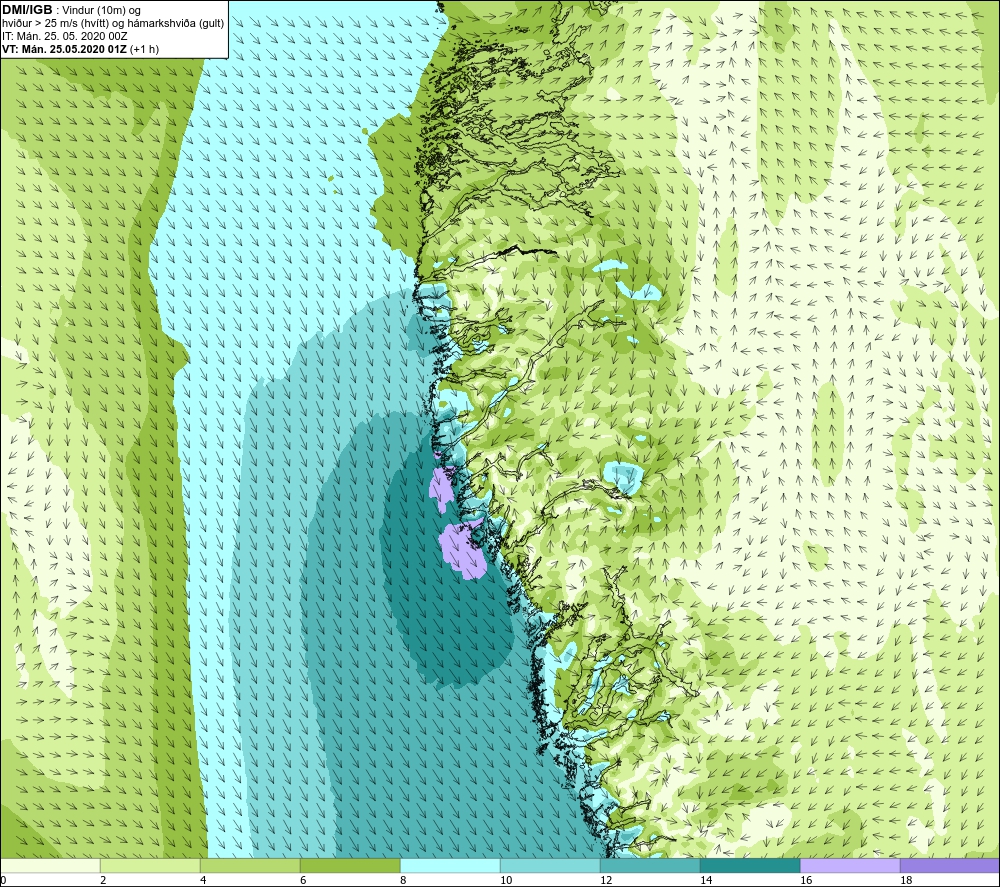Click the "IT: Mán. 25. 05. 2020 00Z" line
Viewport: 1000px width, 887px height.
tap(65, 36)
